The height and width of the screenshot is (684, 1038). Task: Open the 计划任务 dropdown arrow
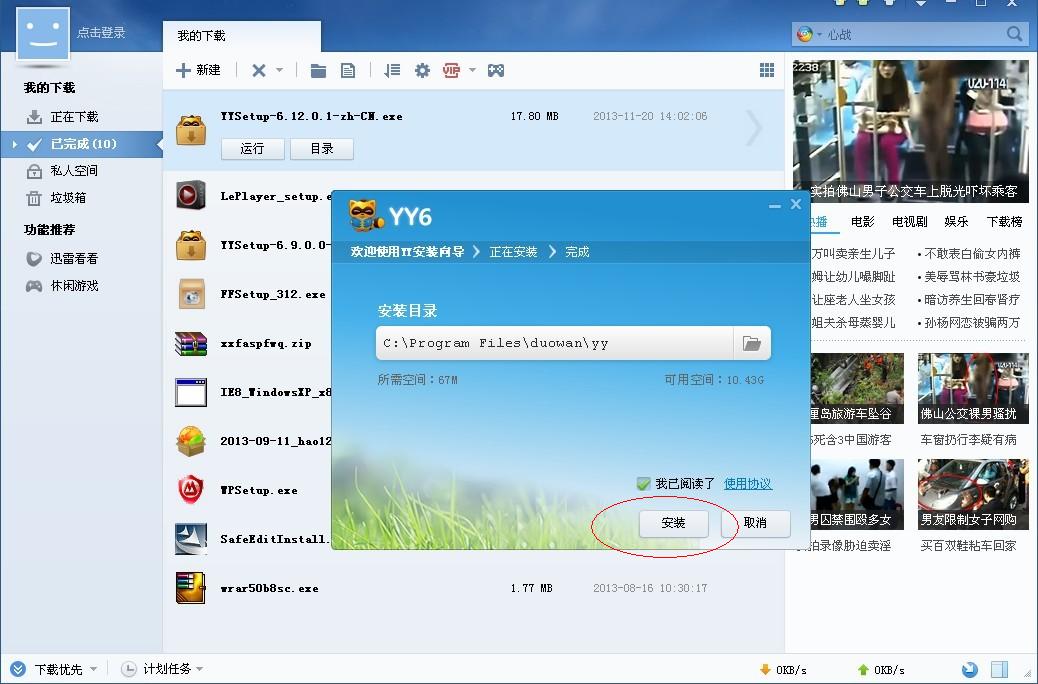[x=199, y=669]
